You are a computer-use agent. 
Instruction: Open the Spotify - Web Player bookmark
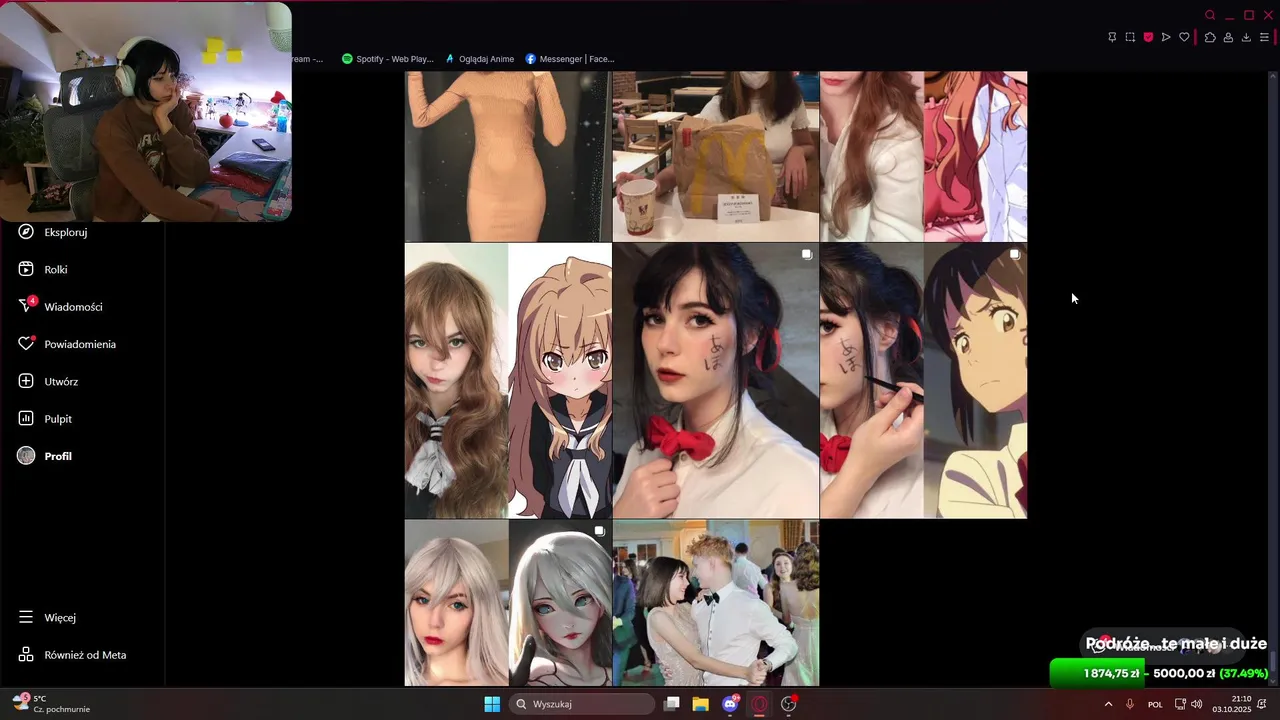(387, 59)
